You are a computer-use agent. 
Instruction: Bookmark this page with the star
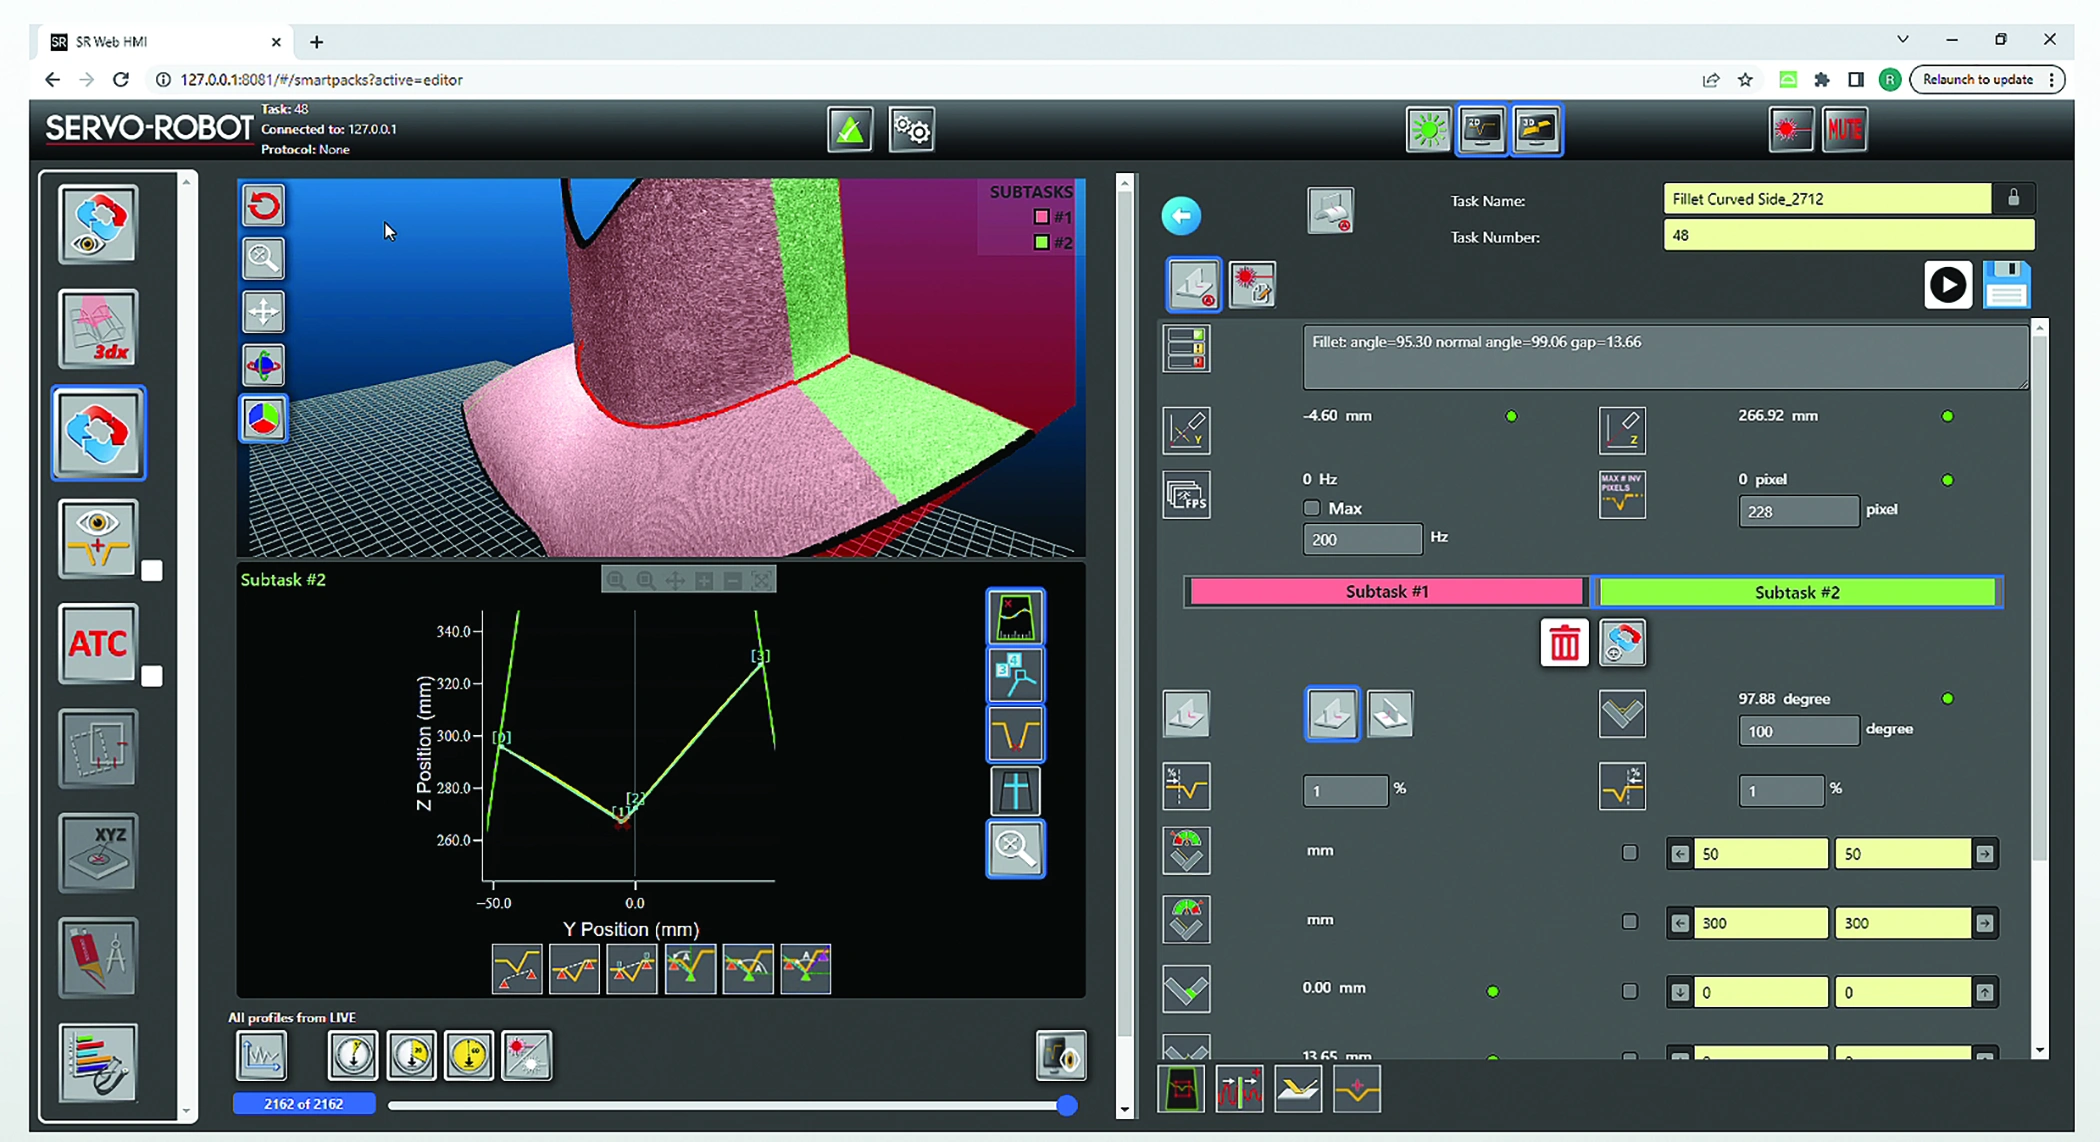[x=1746, y=80]
